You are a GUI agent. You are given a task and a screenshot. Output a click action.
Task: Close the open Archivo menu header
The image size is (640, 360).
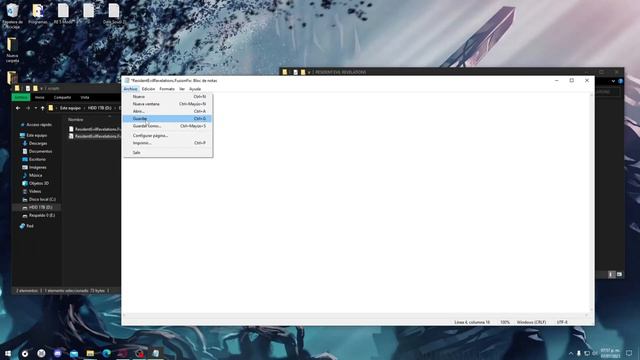[x=131, y=89]
